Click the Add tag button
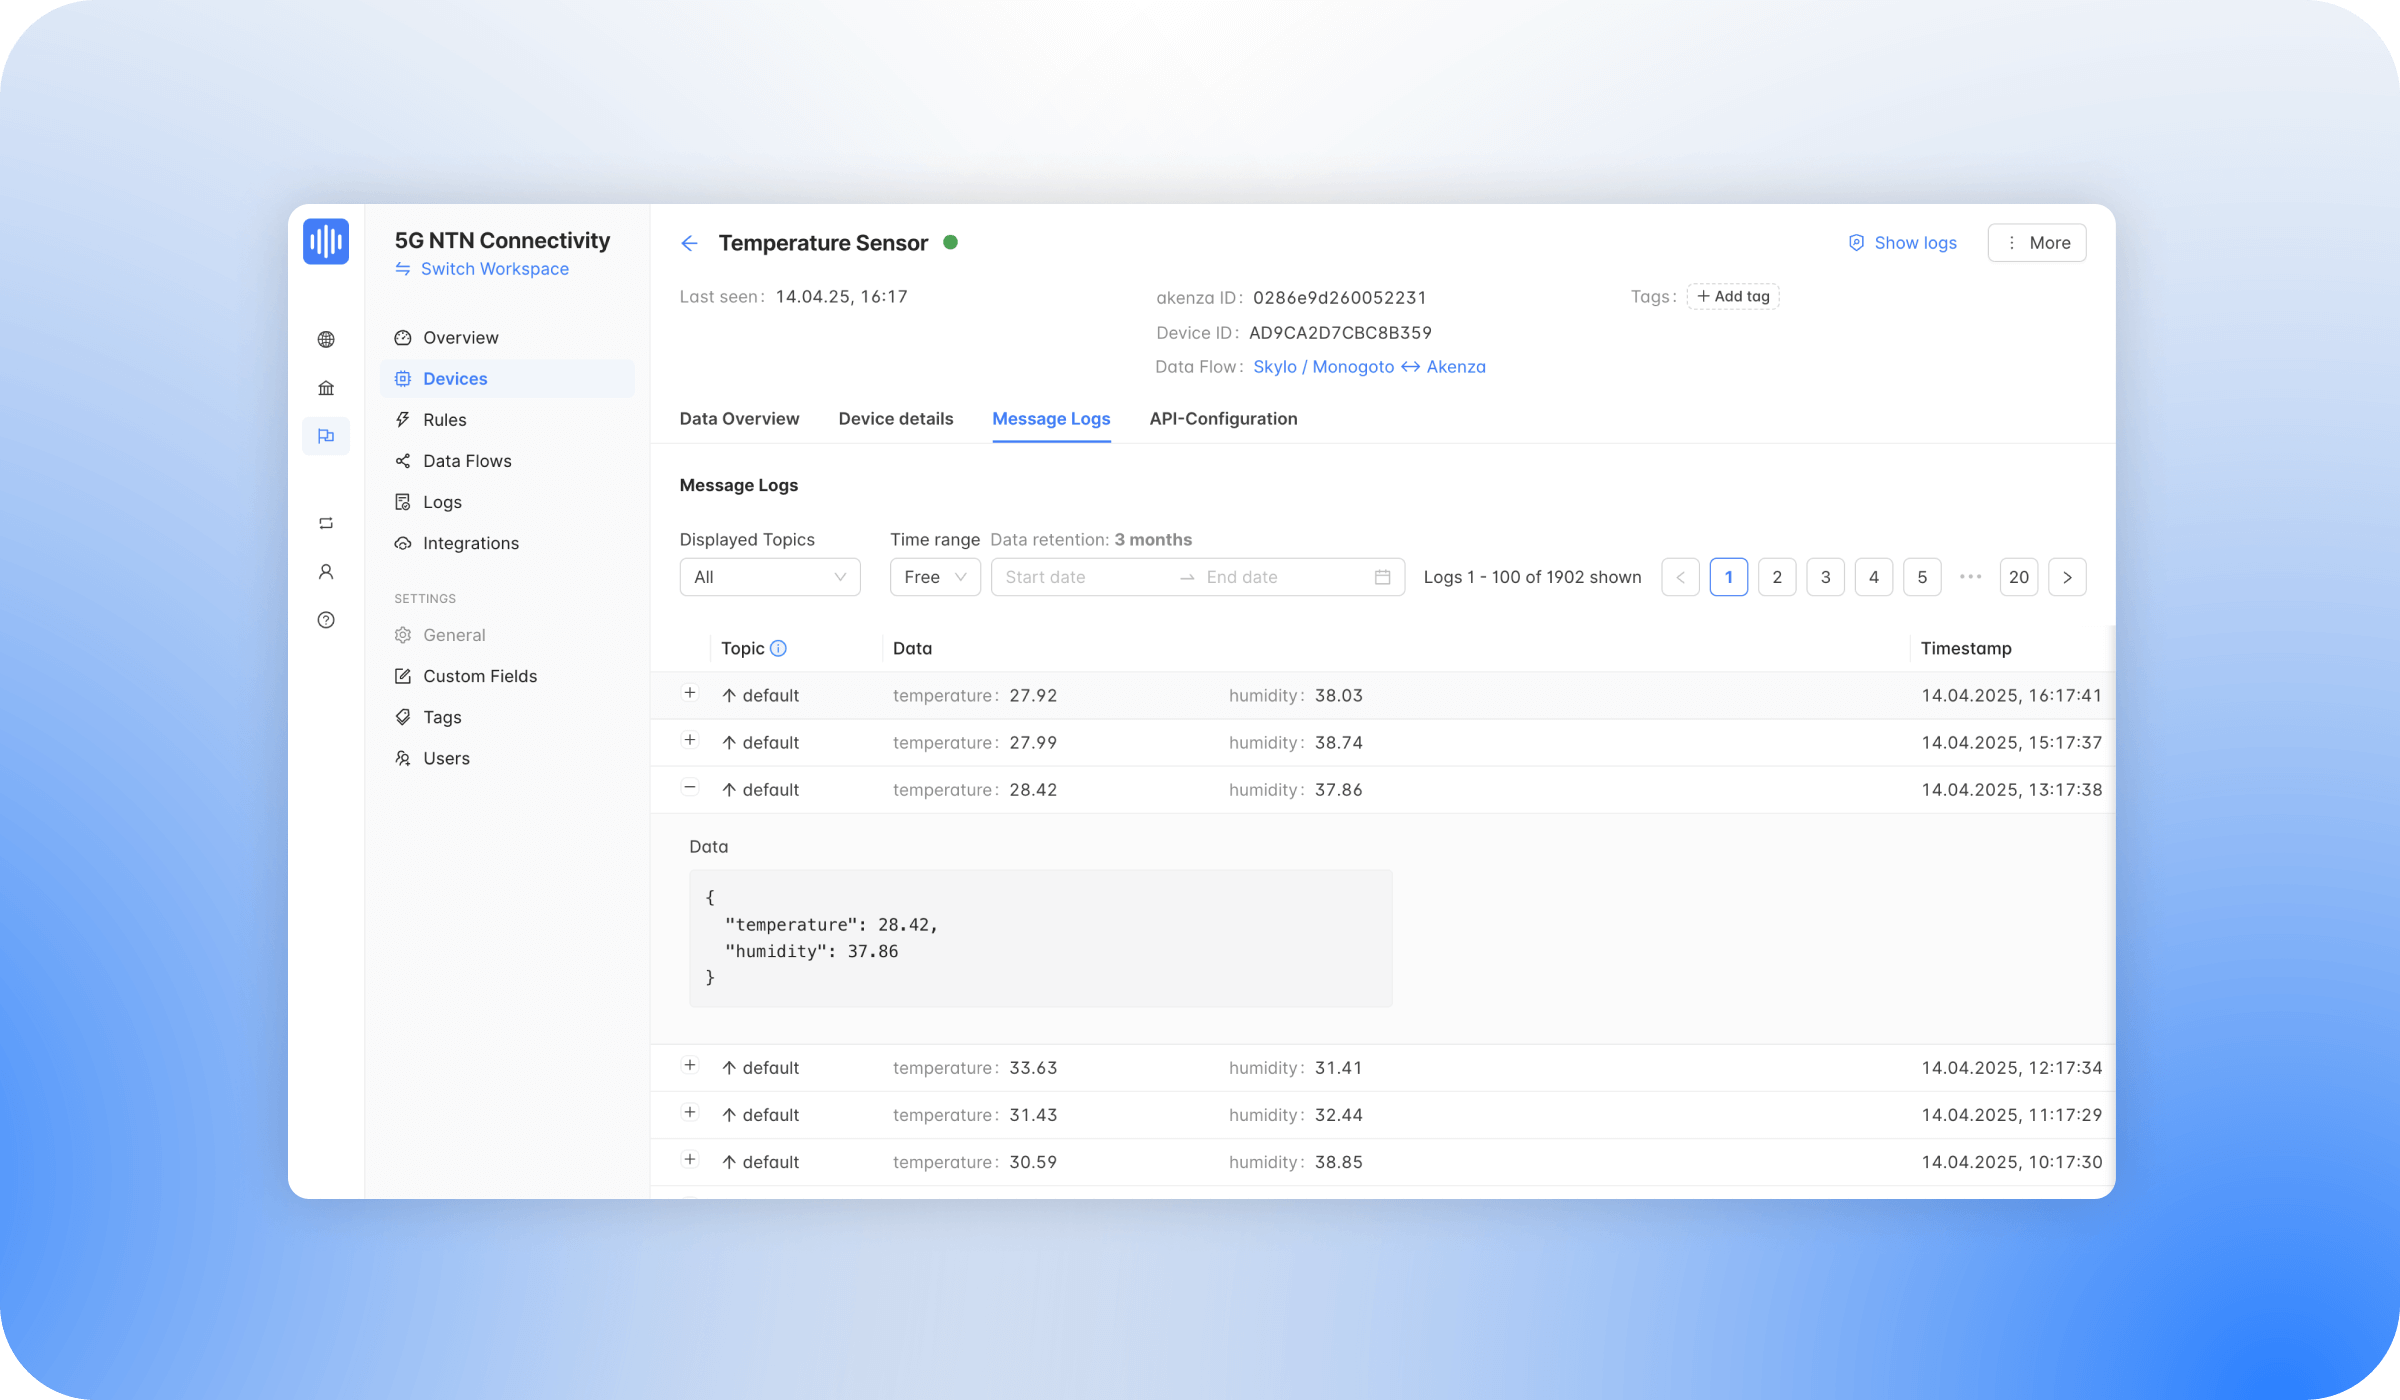Screen dimensions: 2400x1400 coord(1733,296)
